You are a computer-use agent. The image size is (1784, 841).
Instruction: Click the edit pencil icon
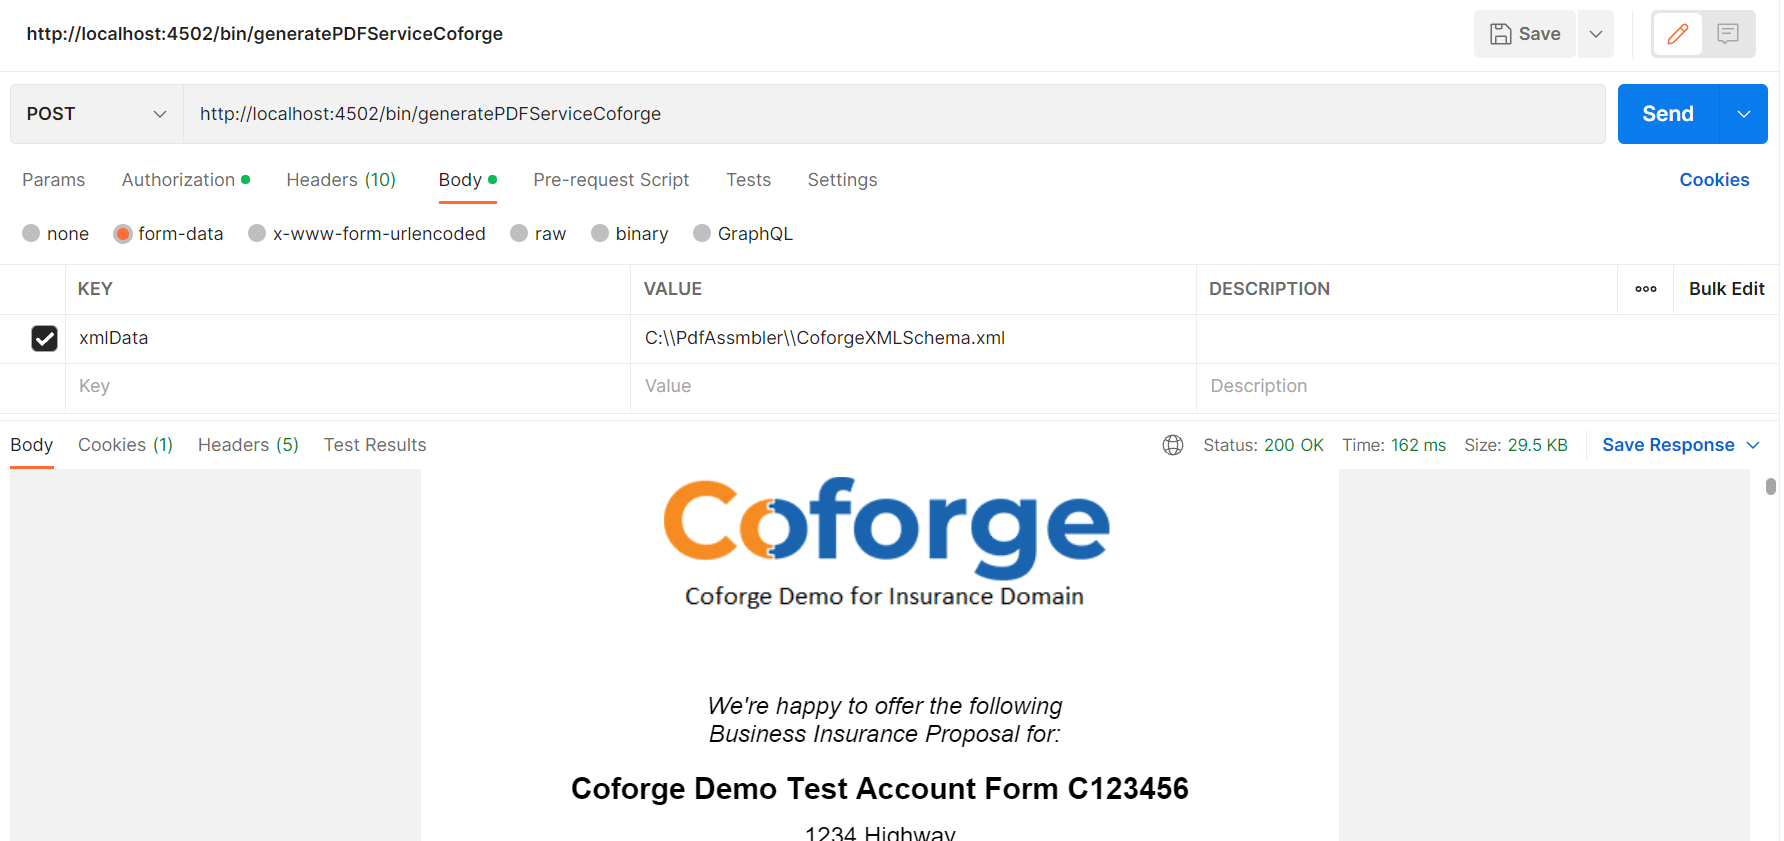point(1678,34)
